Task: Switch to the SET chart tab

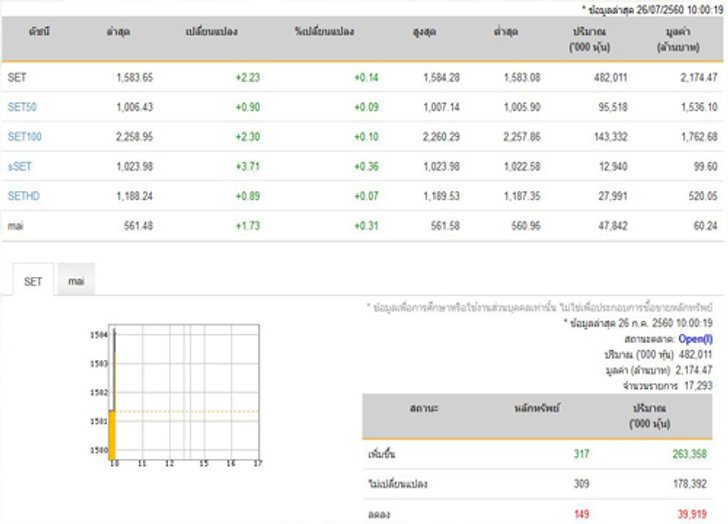Action: (x=33, y=281)
